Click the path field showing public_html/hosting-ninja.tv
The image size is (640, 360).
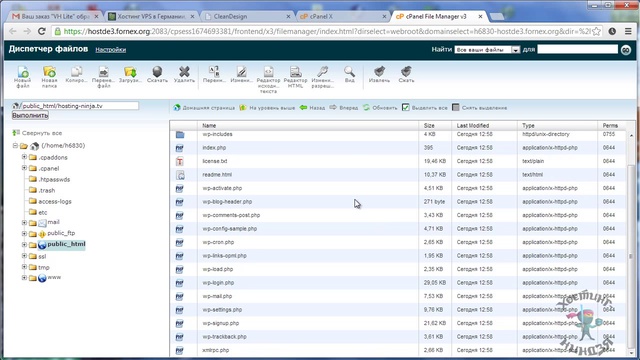[79, 106]
